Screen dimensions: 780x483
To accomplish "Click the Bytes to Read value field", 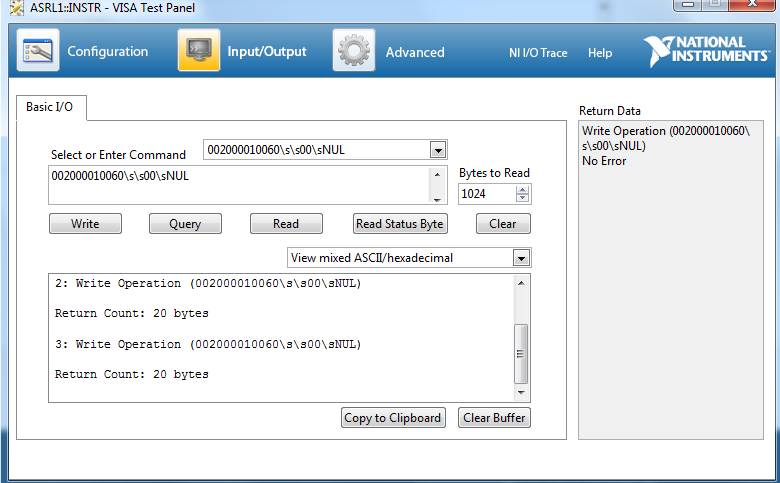I will click(x=487, y=194).
